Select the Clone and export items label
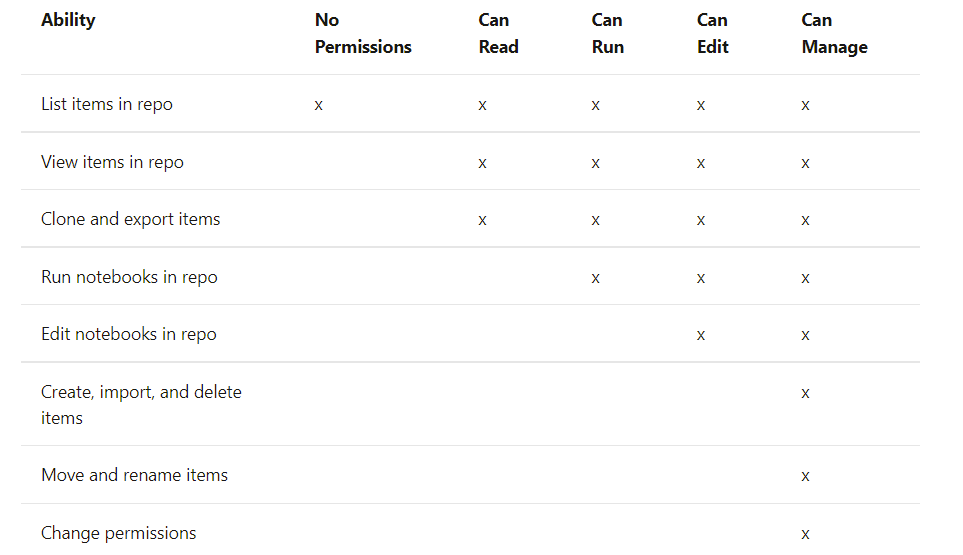Image resolution: width=963 pixels, height=555 pixels. click(x=130, y=219)
